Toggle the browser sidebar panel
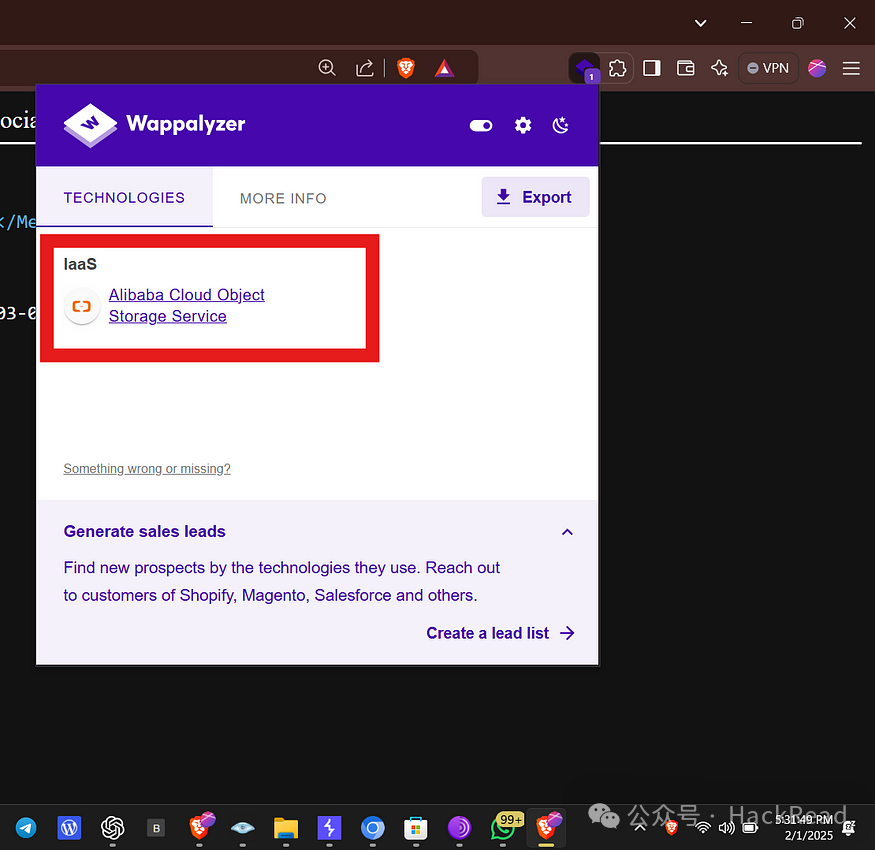The width and height of the screenshot is (875, 850). [x=651, y=68]
